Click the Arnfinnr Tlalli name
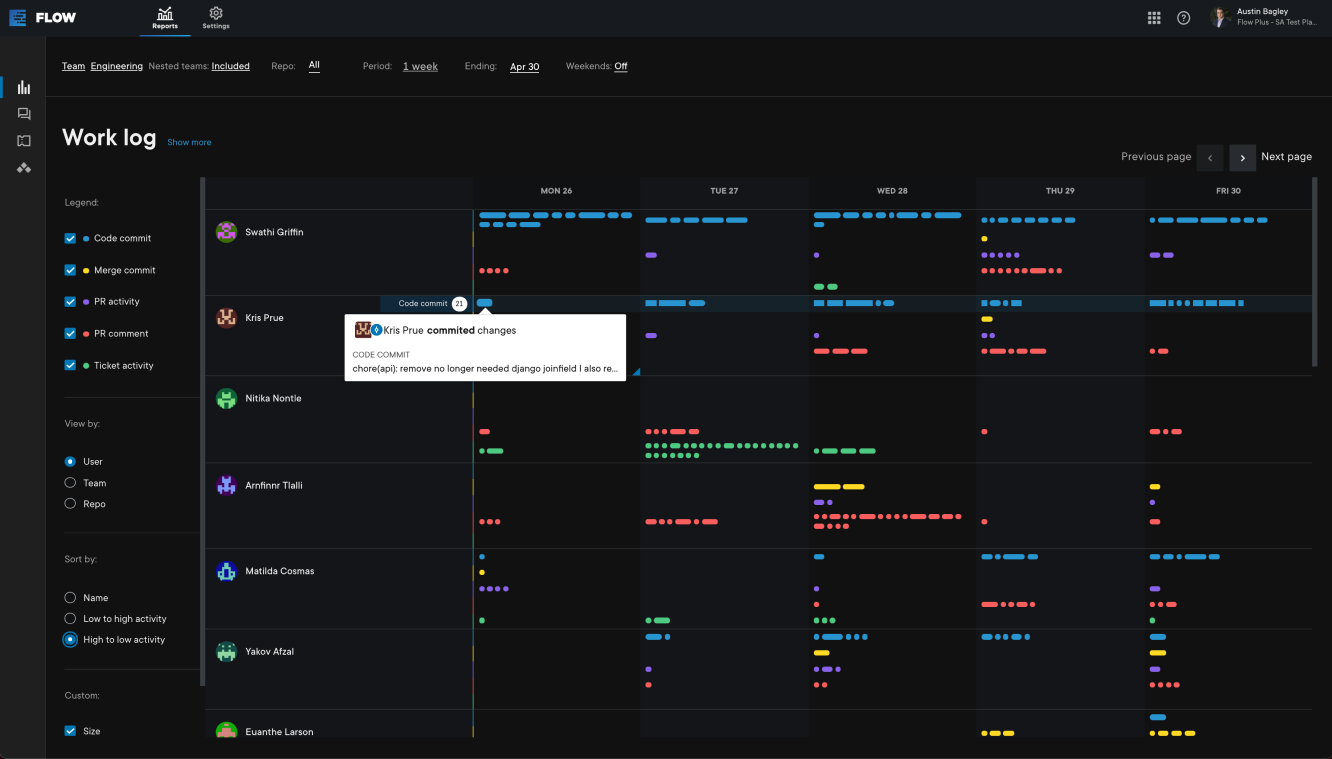 (x=274, y=485)
